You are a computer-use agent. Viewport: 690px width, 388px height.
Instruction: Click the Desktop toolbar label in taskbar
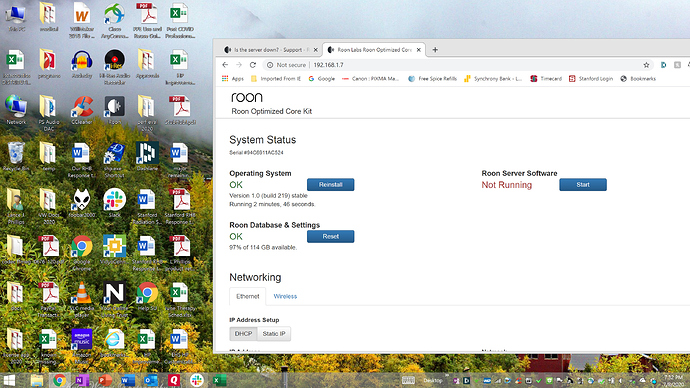(432, 381)
